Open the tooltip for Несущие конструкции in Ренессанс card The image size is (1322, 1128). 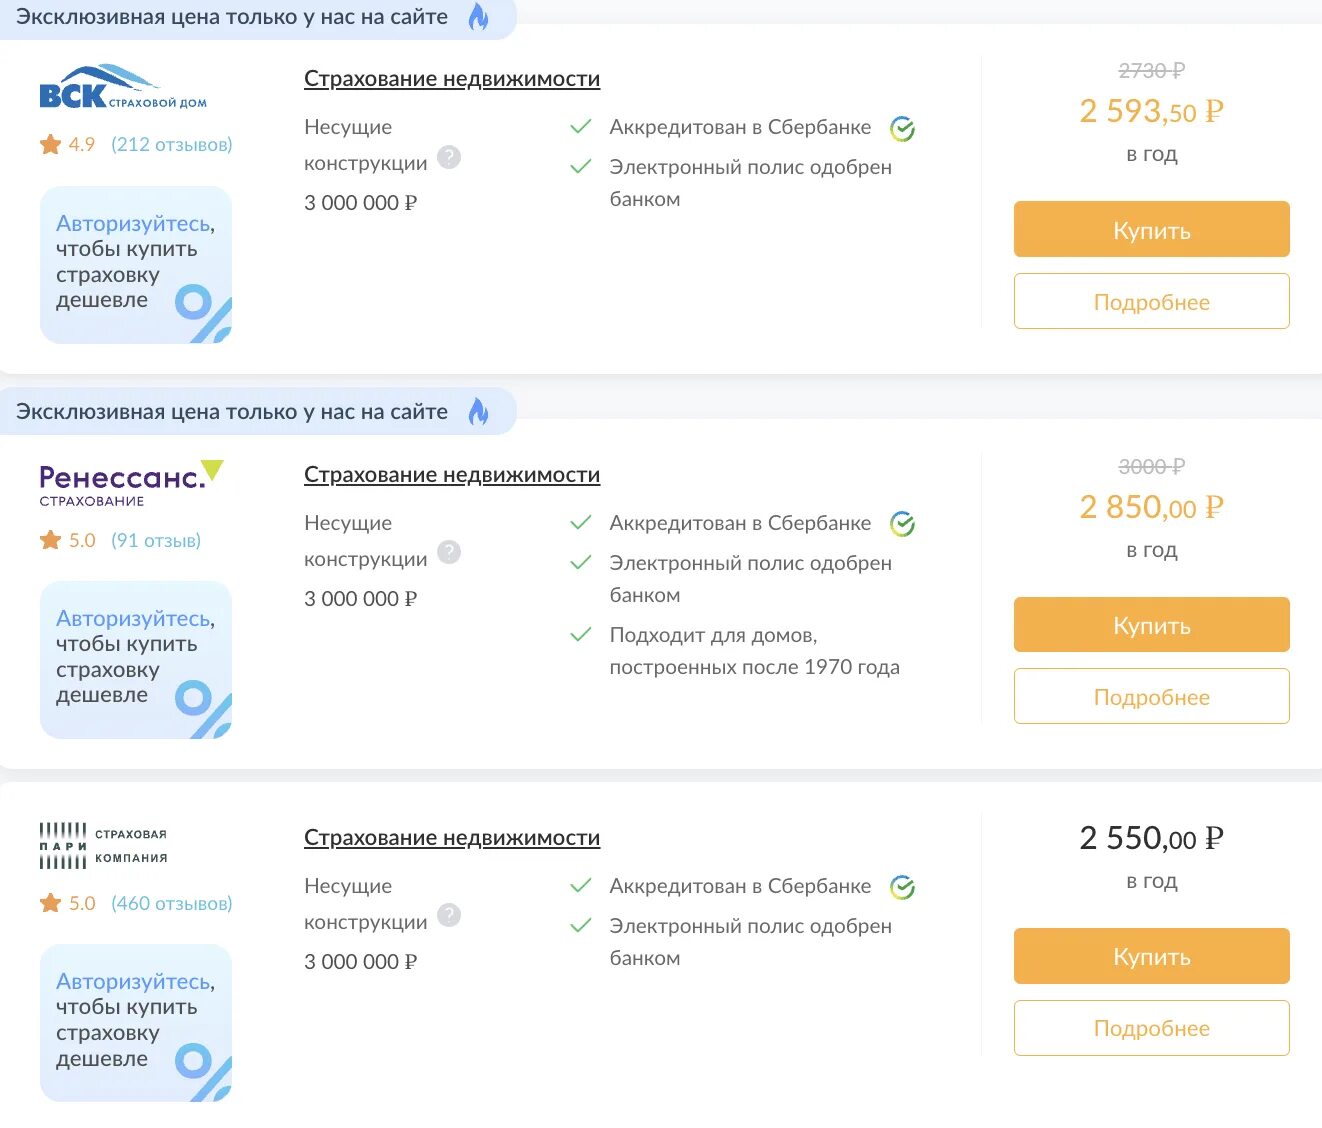click(448, 553)
